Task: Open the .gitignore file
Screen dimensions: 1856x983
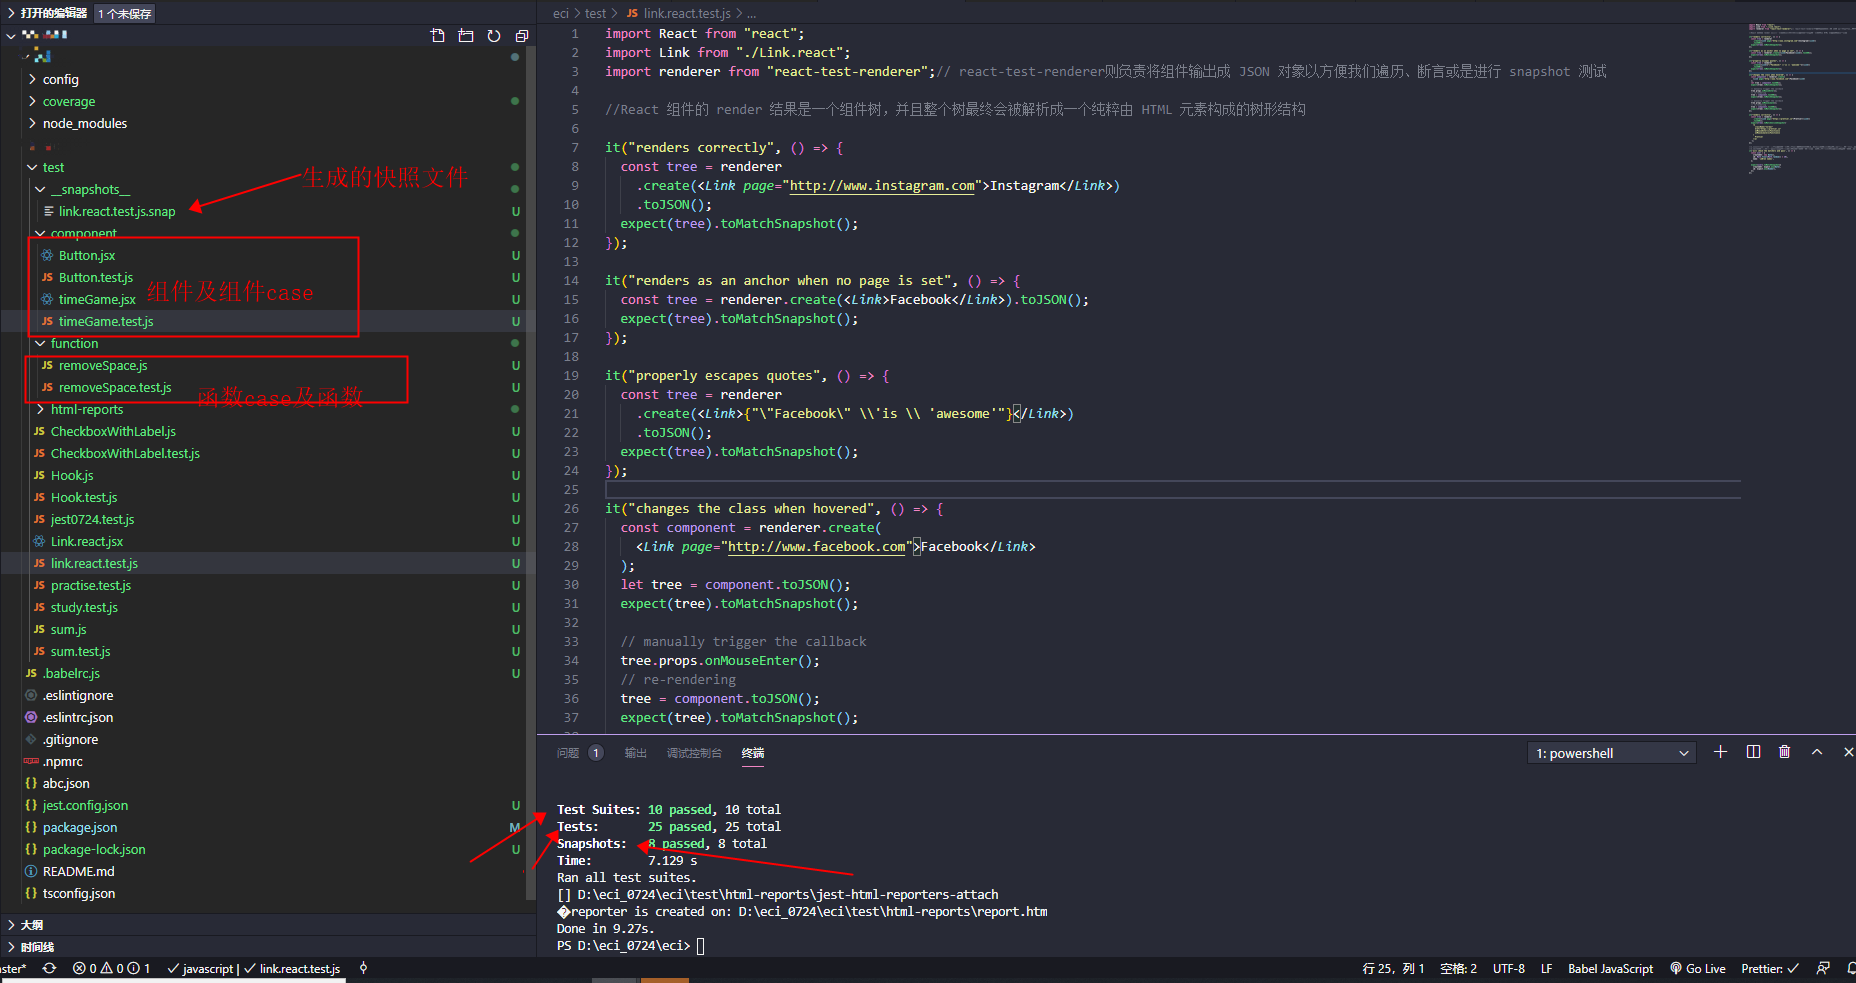Action: click(x=70, y=739)
